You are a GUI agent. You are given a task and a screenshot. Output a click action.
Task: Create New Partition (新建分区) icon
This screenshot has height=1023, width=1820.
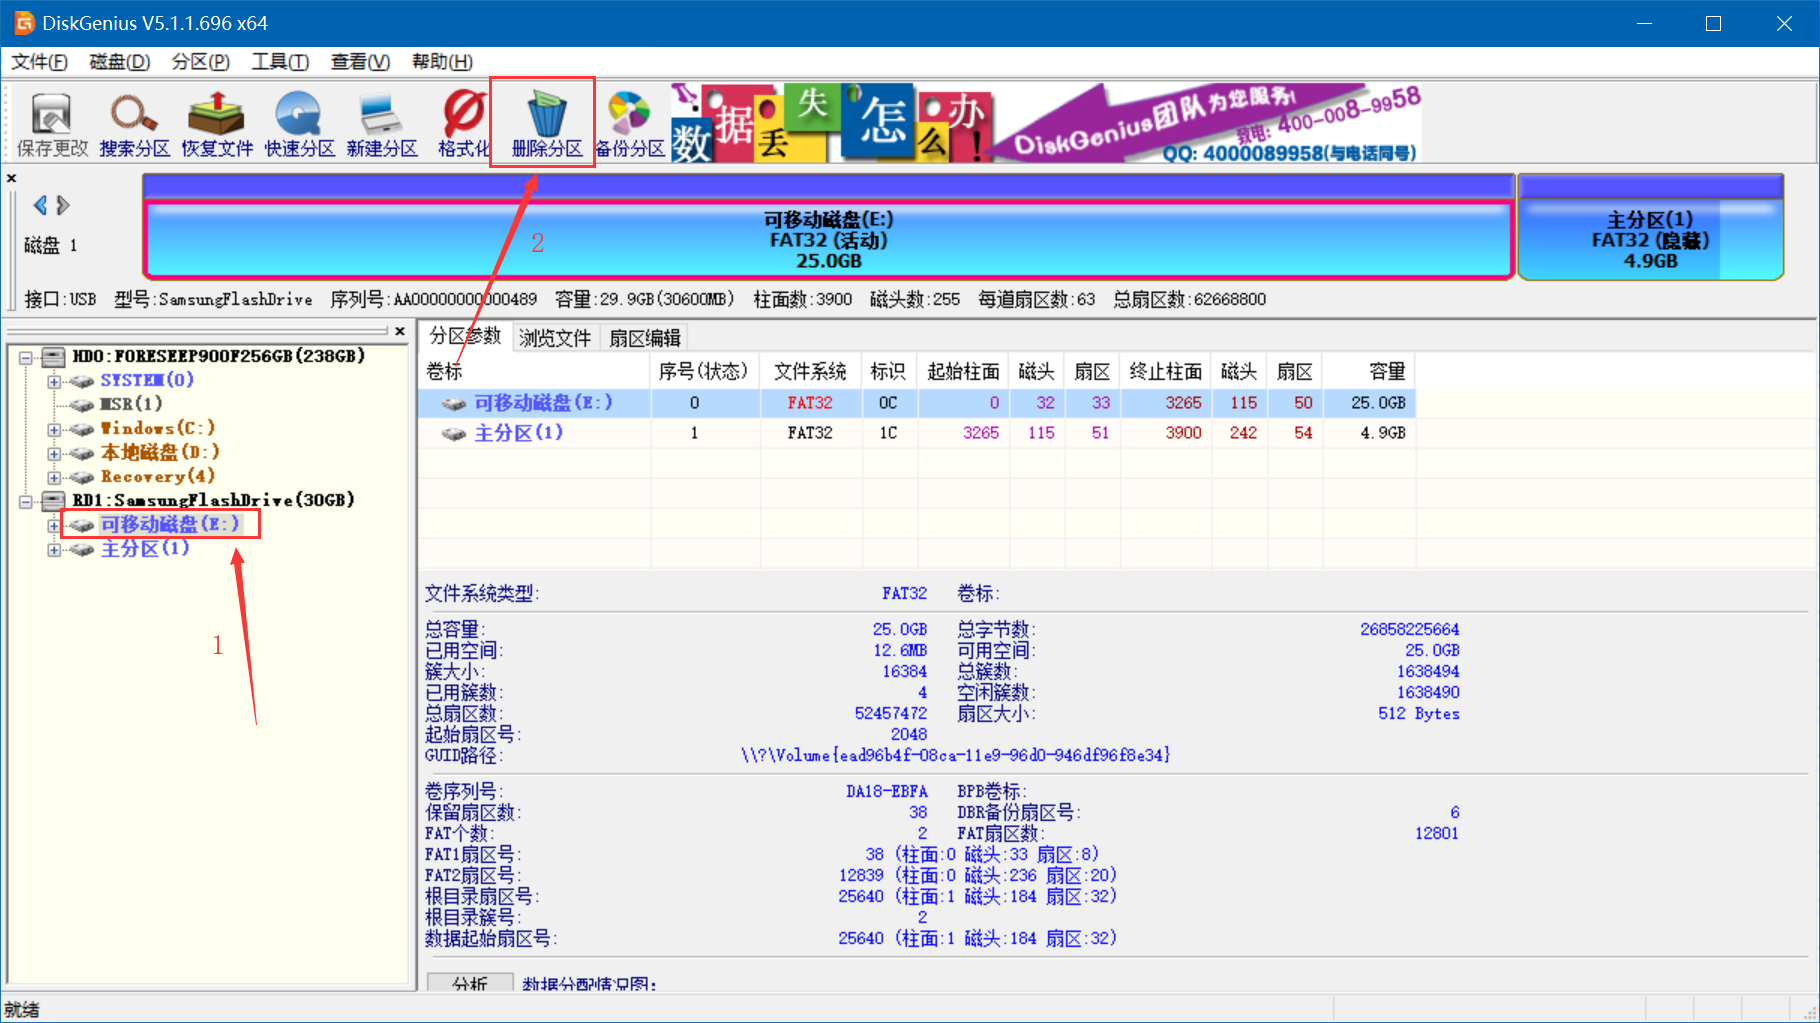(x=382, y=125)
